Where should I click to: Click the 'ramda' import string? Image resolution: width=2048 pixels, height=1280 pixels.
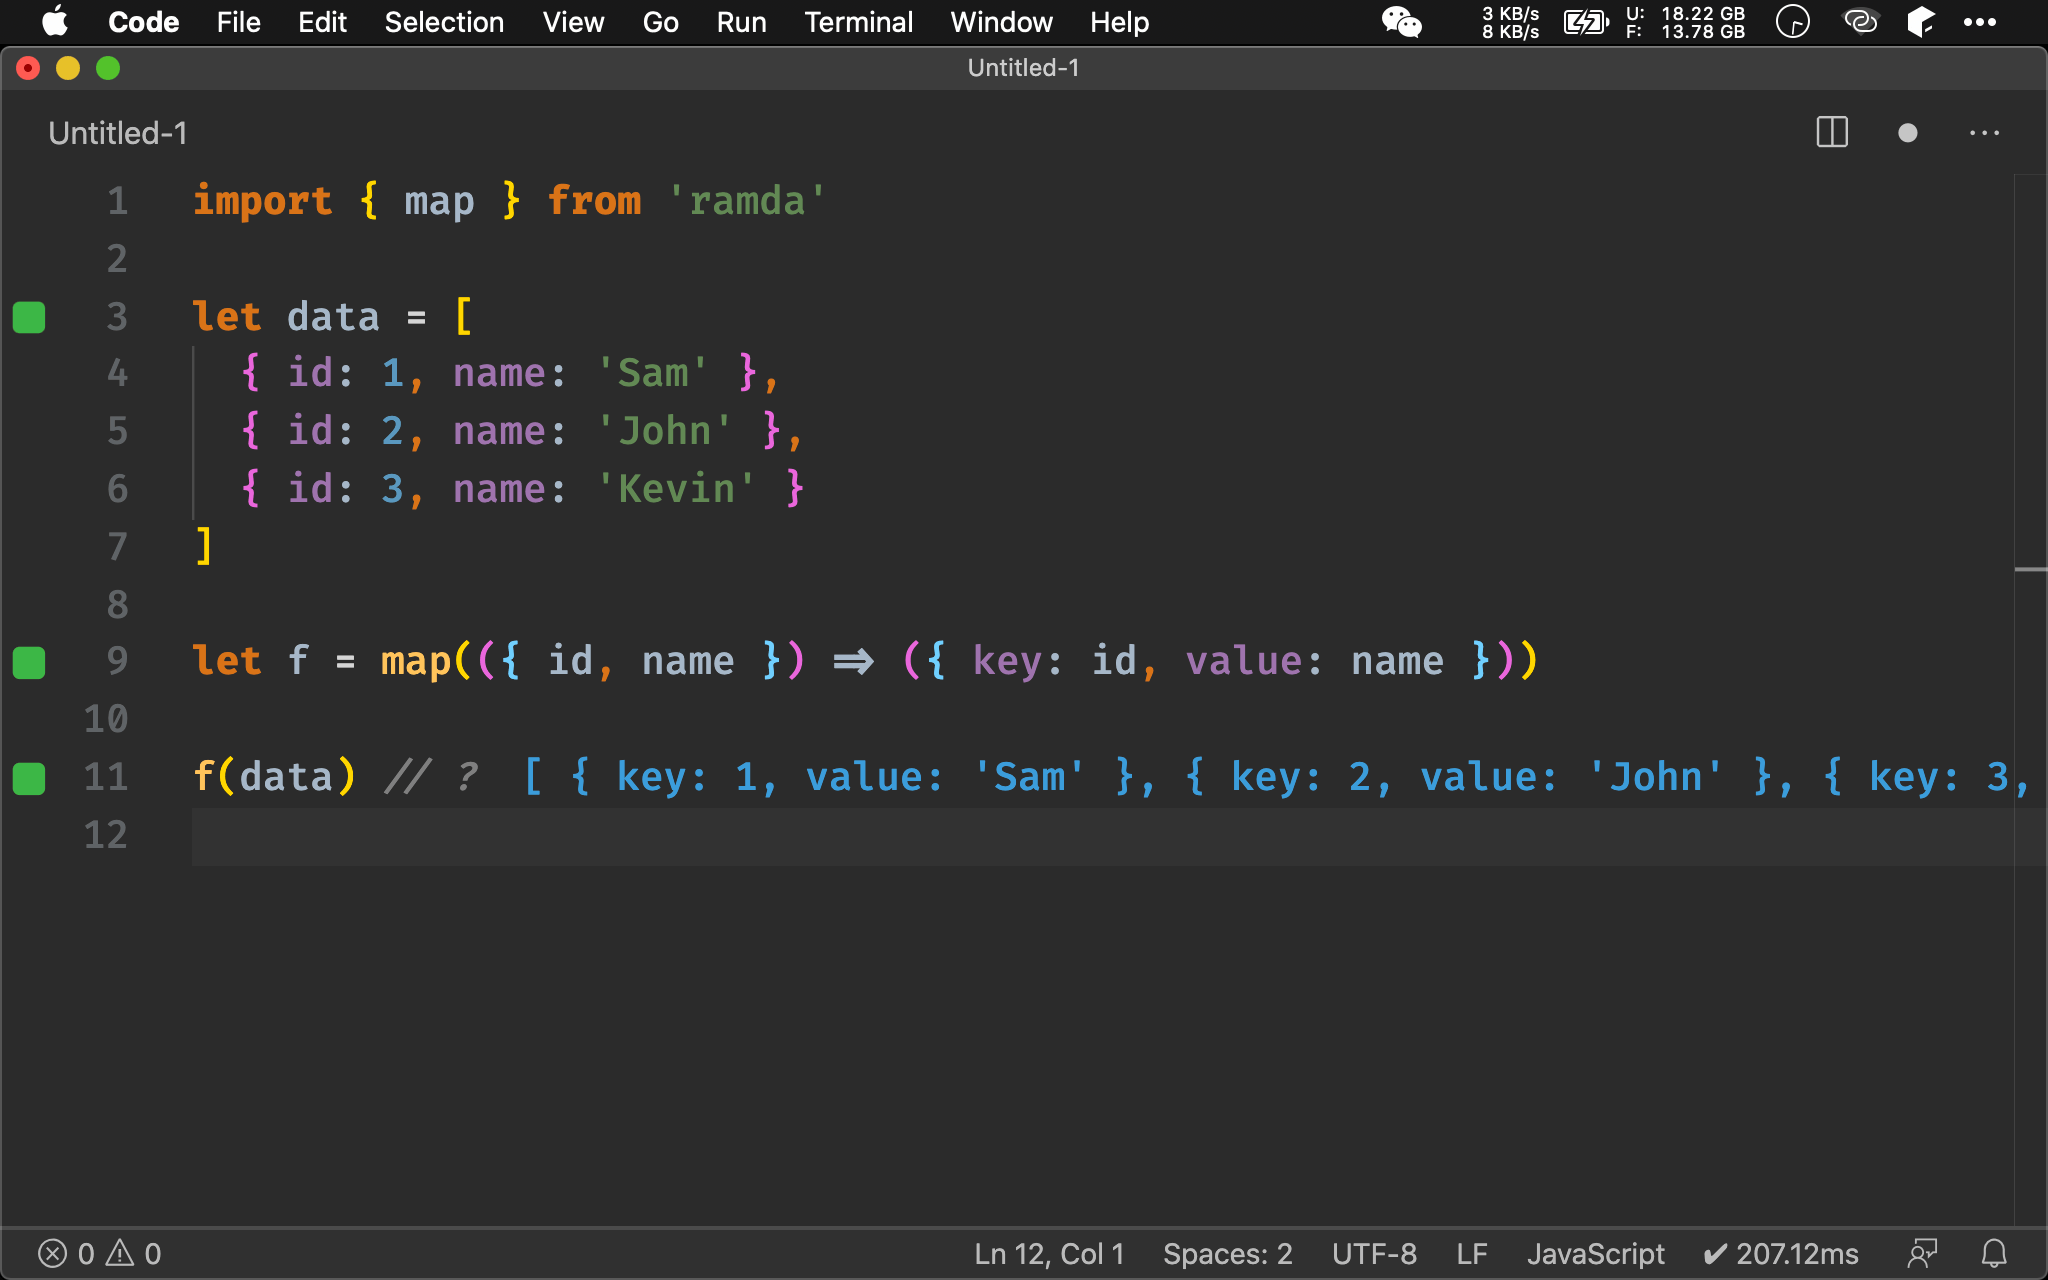point(746,201)
